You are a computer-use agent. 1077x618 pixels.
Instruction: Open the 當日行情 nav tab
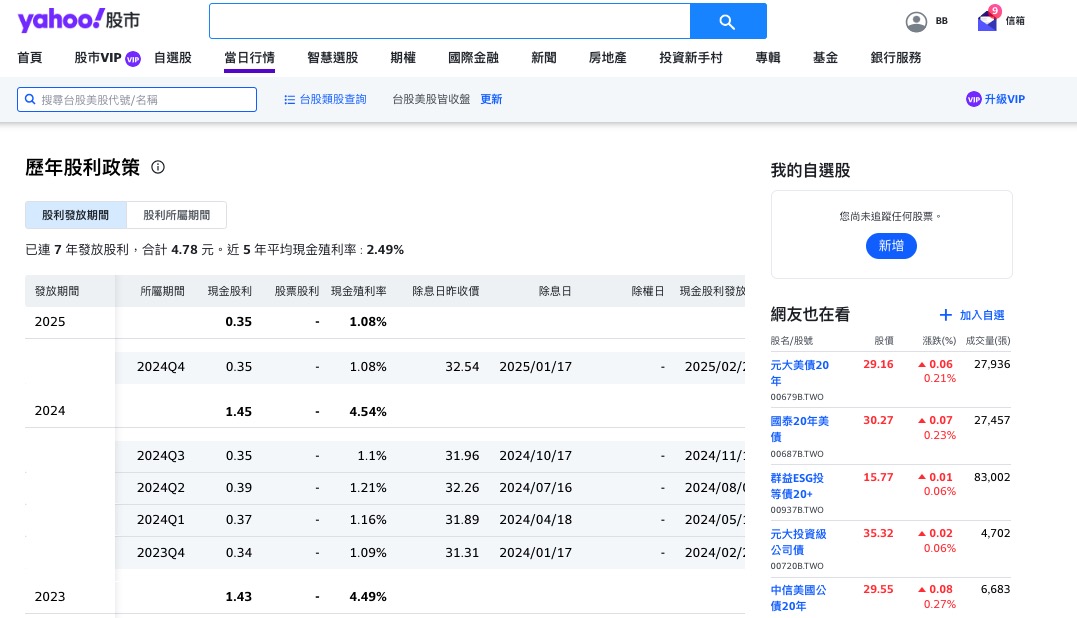pyautogui.click(x=249, y=57)
